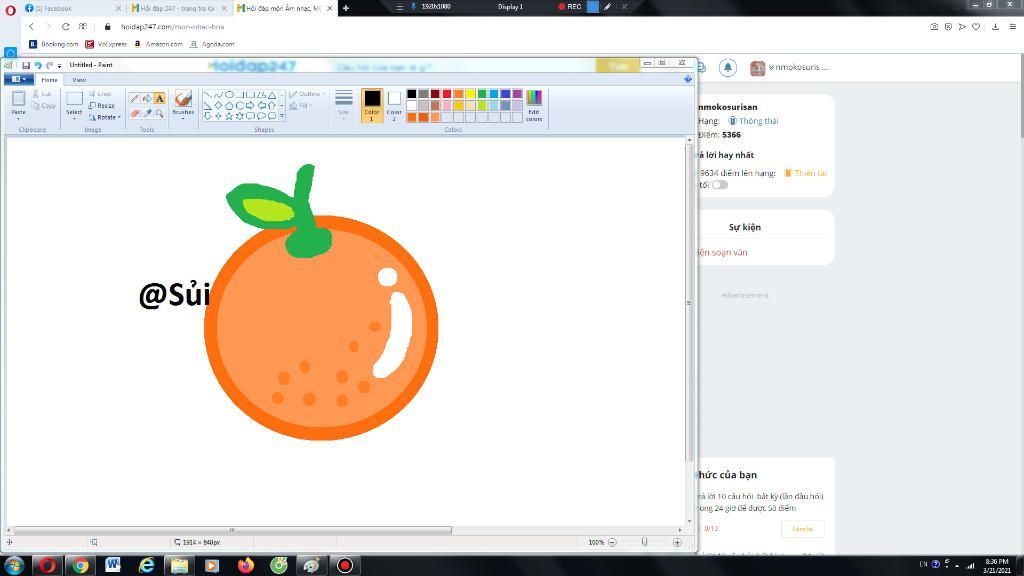Click the Redo arrow in Paint title bar

(x=50, y=65)
